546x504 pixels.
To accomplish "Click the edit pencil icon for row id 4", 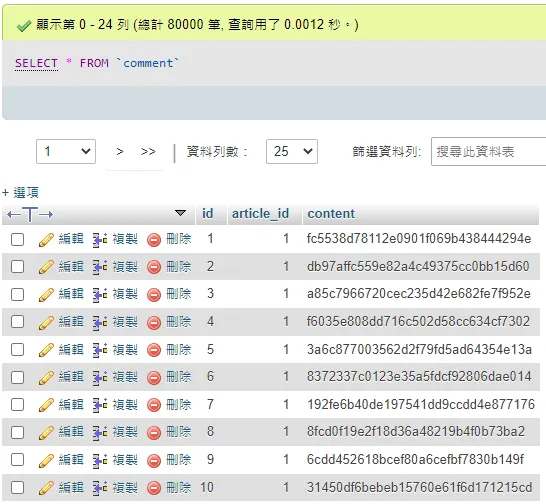I will point(46,322).
